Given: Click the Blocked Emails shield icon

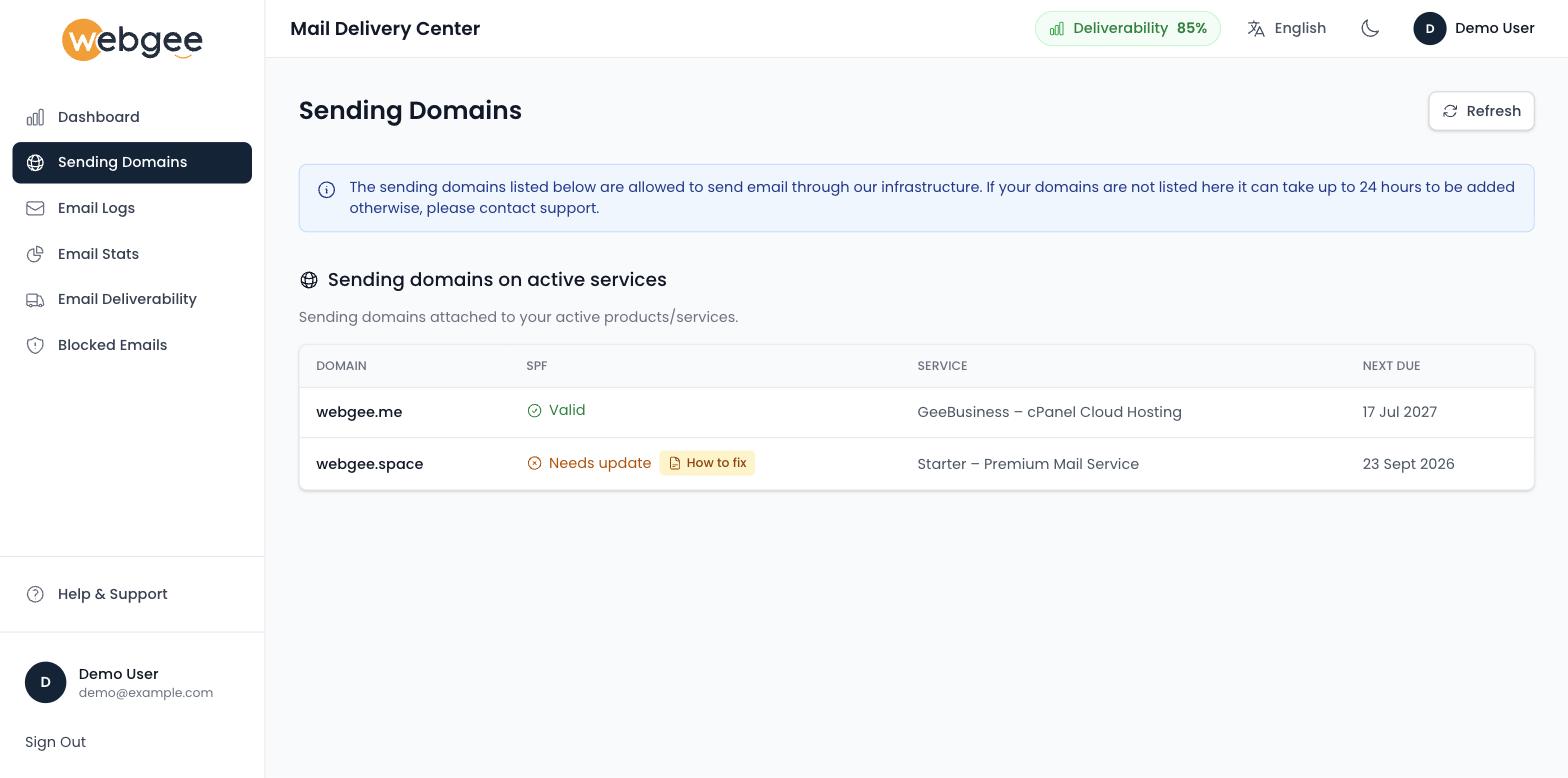Looking at the screenshot, I should point(35,345).
